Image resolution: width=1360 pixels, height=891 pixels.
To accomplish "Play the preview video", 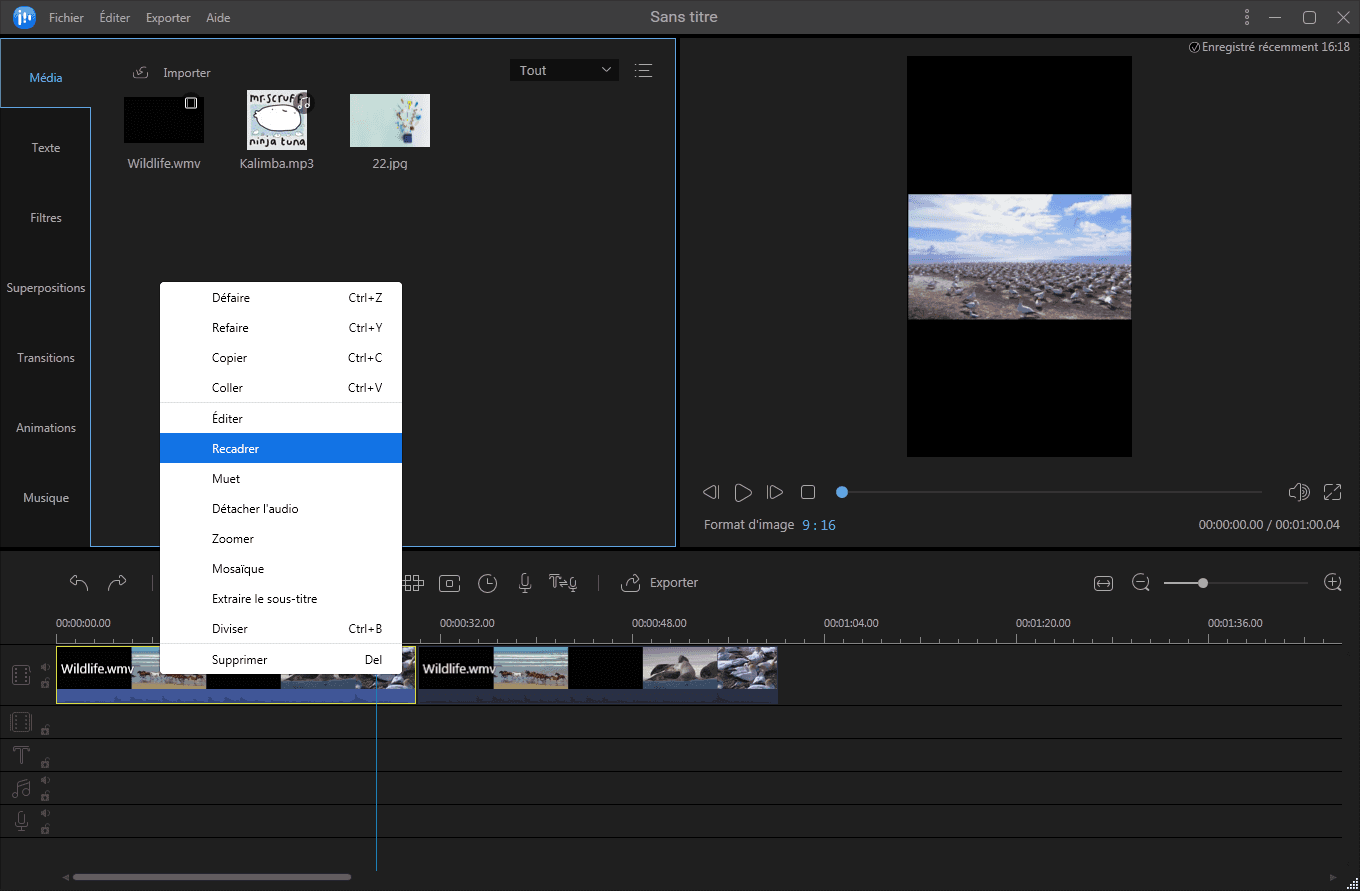I will click(743, 492).
